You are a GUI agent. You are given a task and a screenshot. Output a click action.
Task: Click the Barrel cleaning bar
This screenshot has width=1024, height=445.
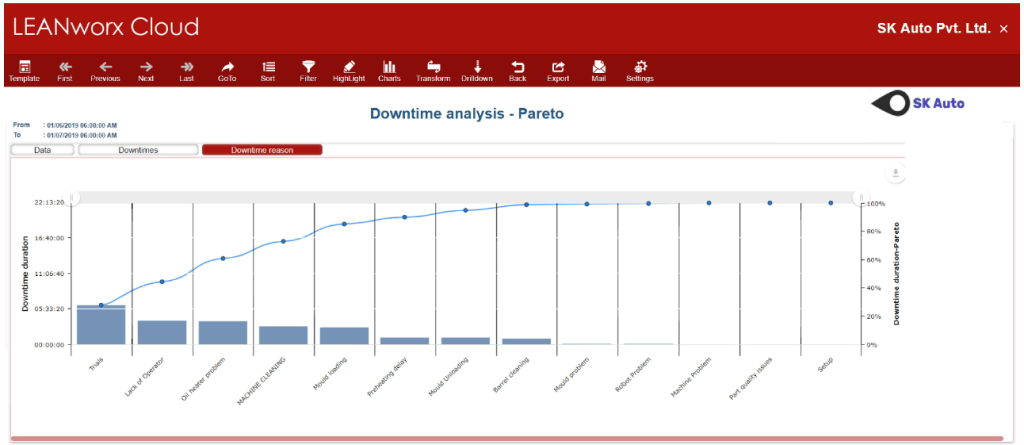pos(526,341)
